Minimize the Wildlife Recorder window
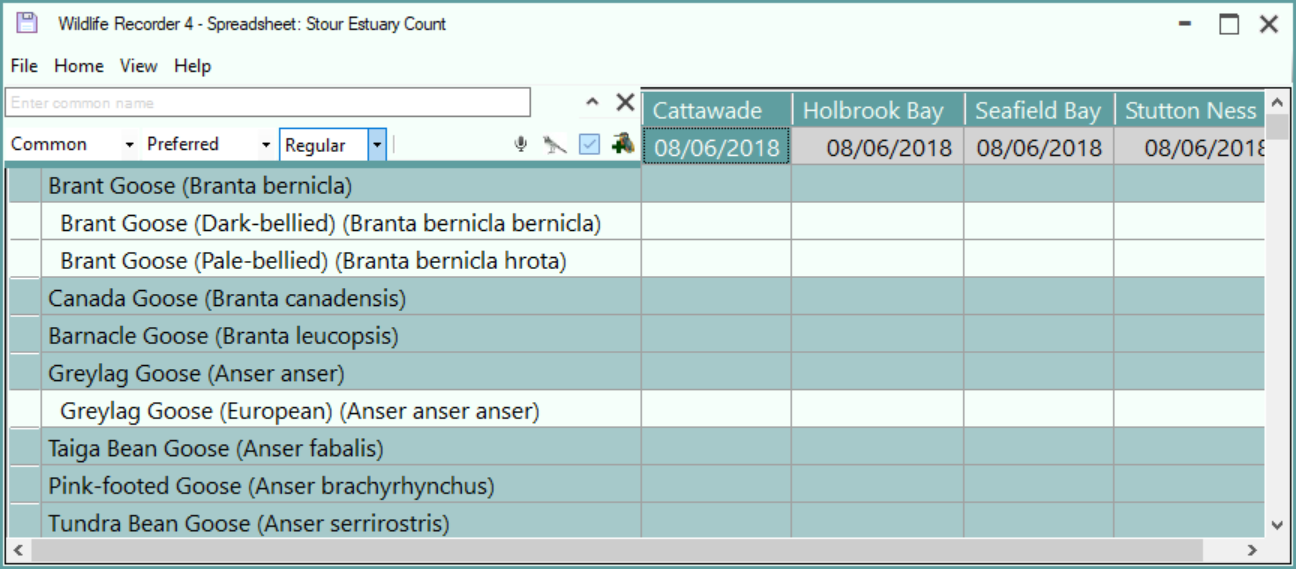The width and height of the screenshot is (1296, 569). point(1186,25)
